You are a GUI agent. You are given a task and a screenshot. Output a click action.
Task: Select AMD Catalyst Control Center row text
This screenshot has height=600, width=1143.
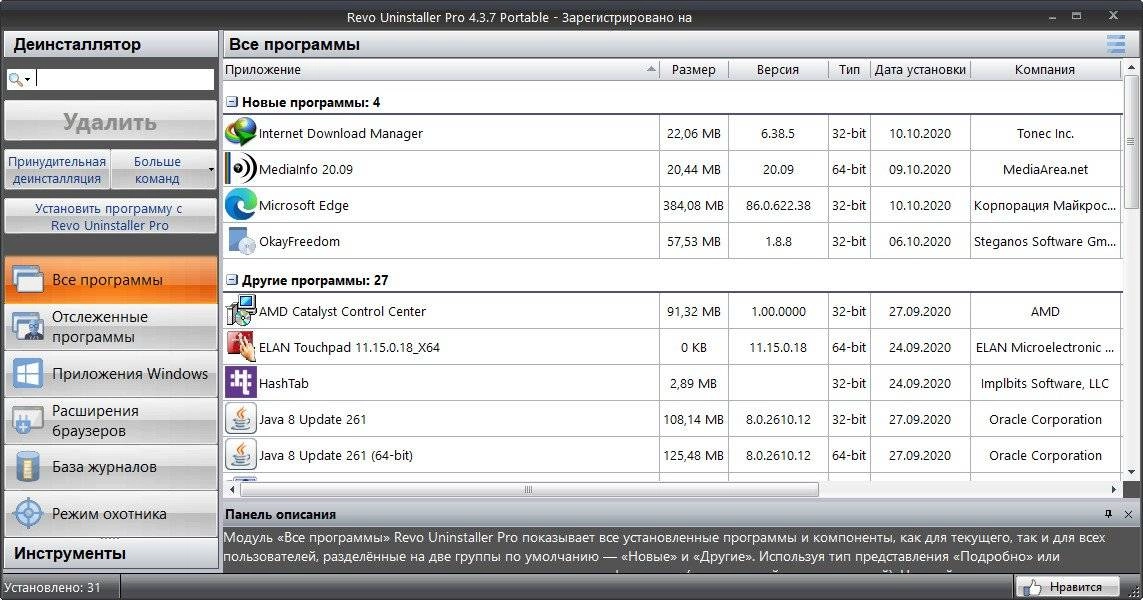(342, 311)
